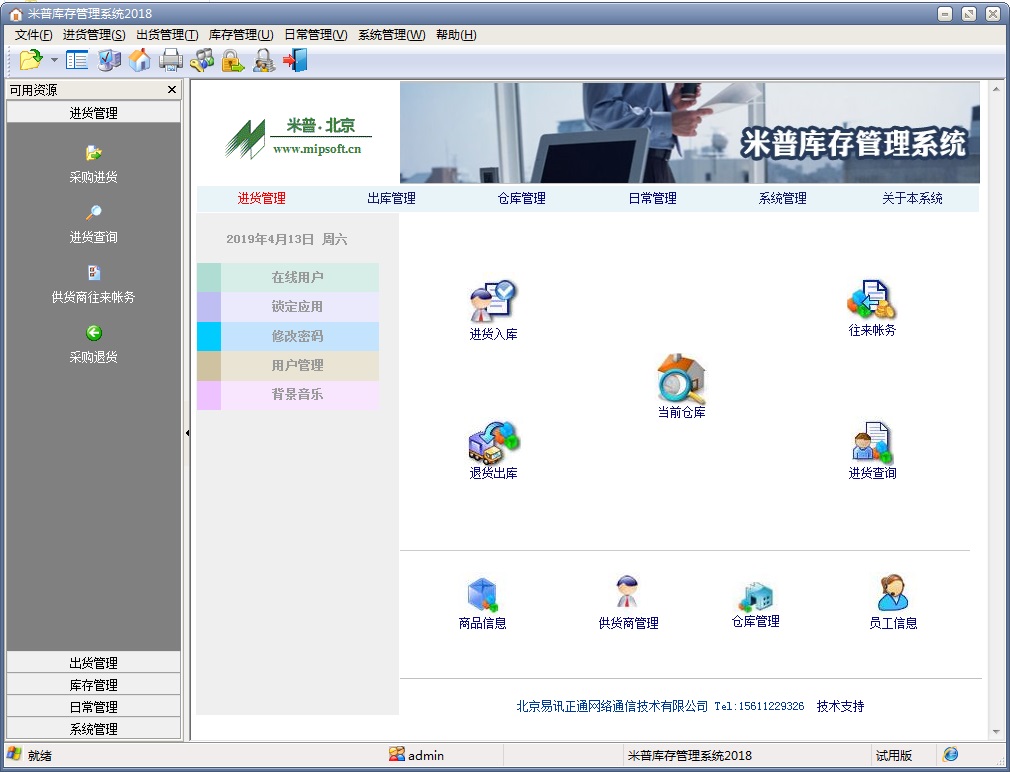Image resolution: width=1010 pixels, height=772 pixels.
Task: Click the printer toolbar icon
Action: 171,60
